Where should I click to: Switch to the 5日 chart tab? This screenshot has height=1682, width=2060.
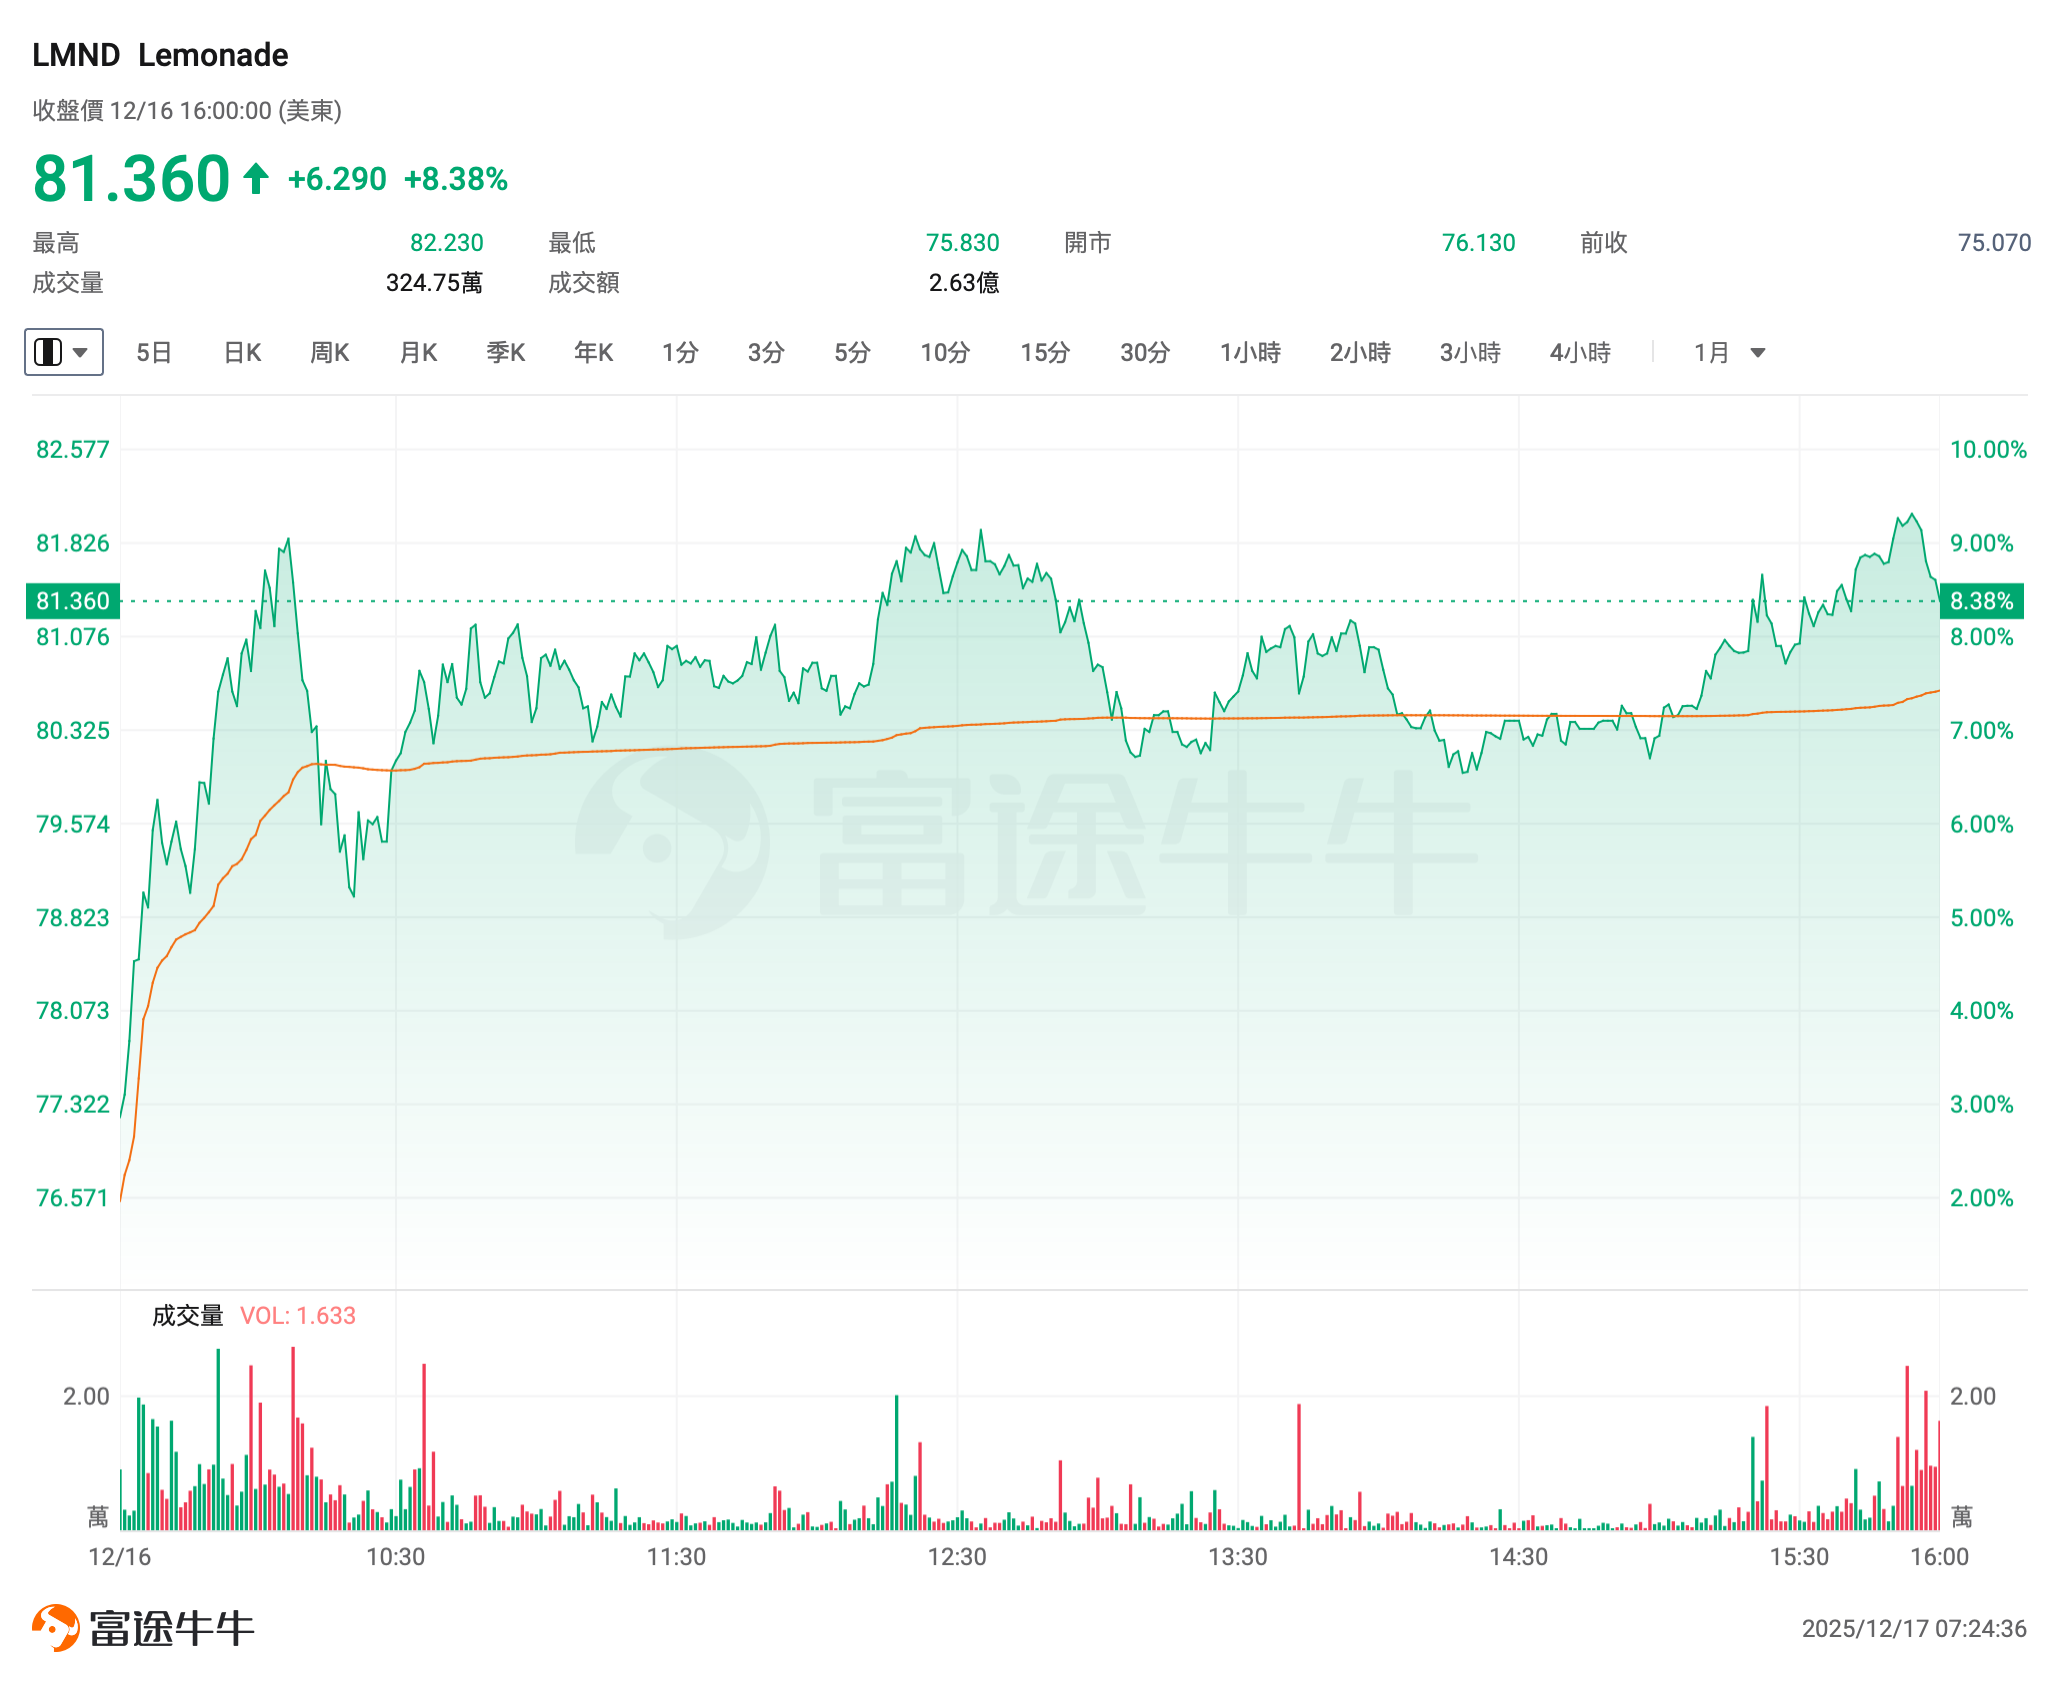click(154, 352)
